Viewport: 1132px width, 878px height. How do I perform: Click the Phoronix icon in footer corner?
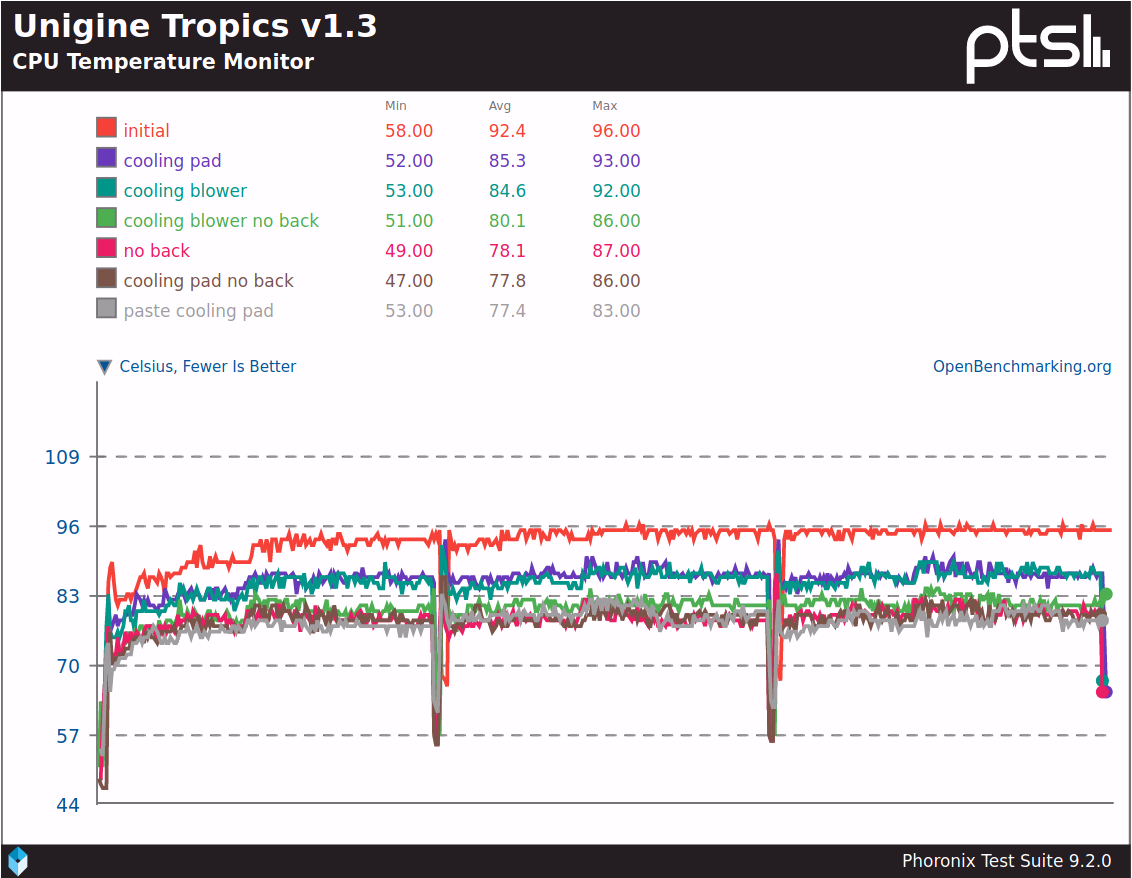pos(18,860)
